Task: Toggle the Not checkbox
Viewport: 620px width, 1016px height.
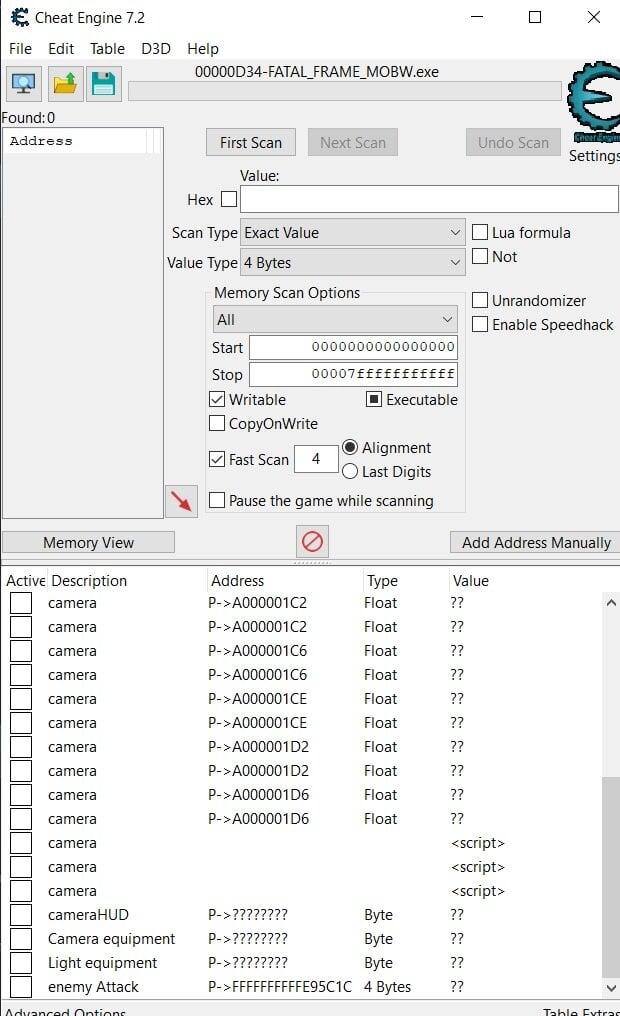Action: pos(480,256)
